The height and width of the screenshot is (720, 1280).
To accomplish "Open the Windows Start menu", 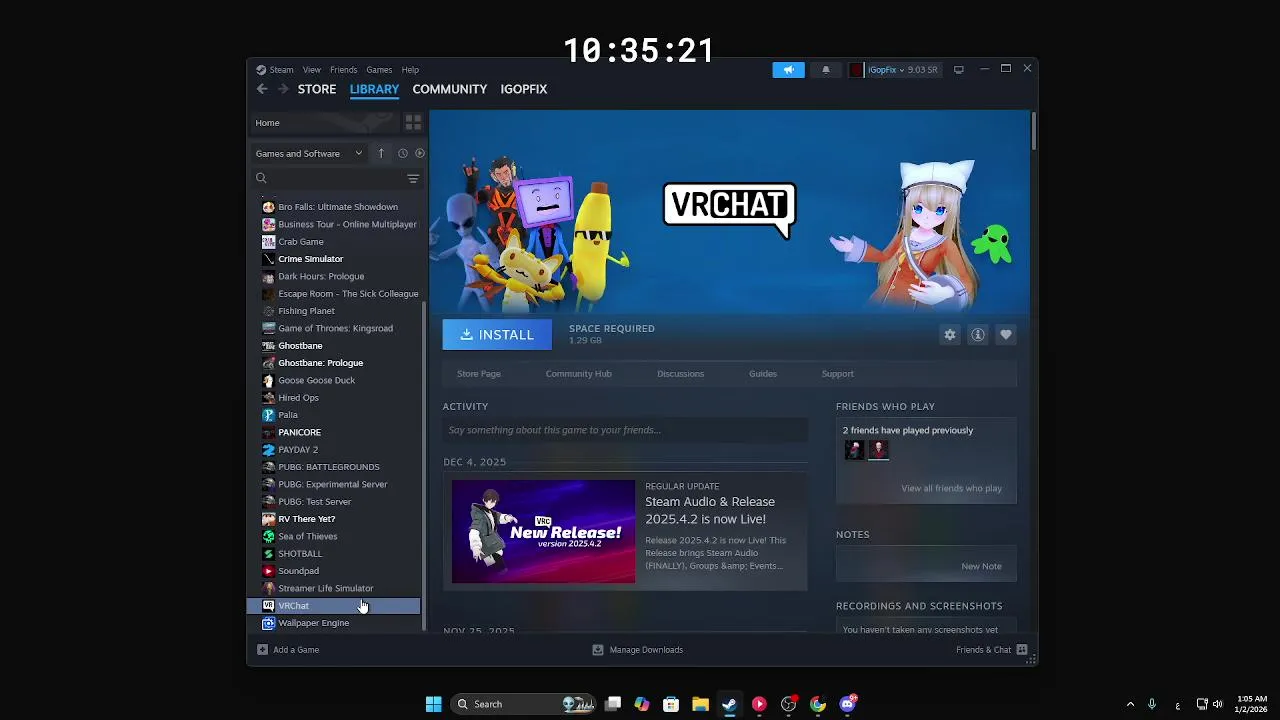I will (x=433, y=704).
